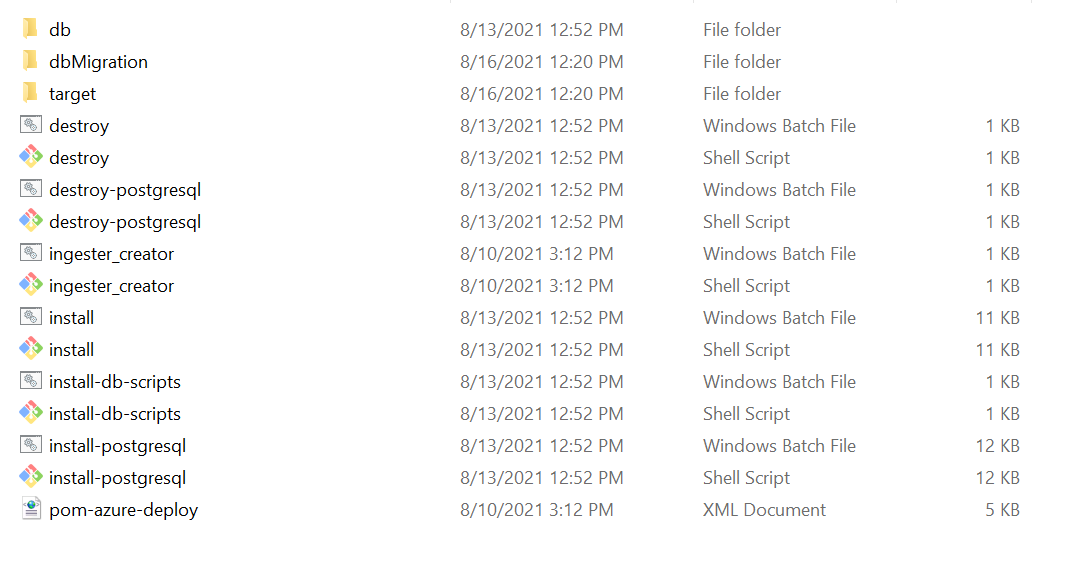Select the install batch file name
Image resolution: width=1072 pixels, height=564 pixels.
(72, 318)
